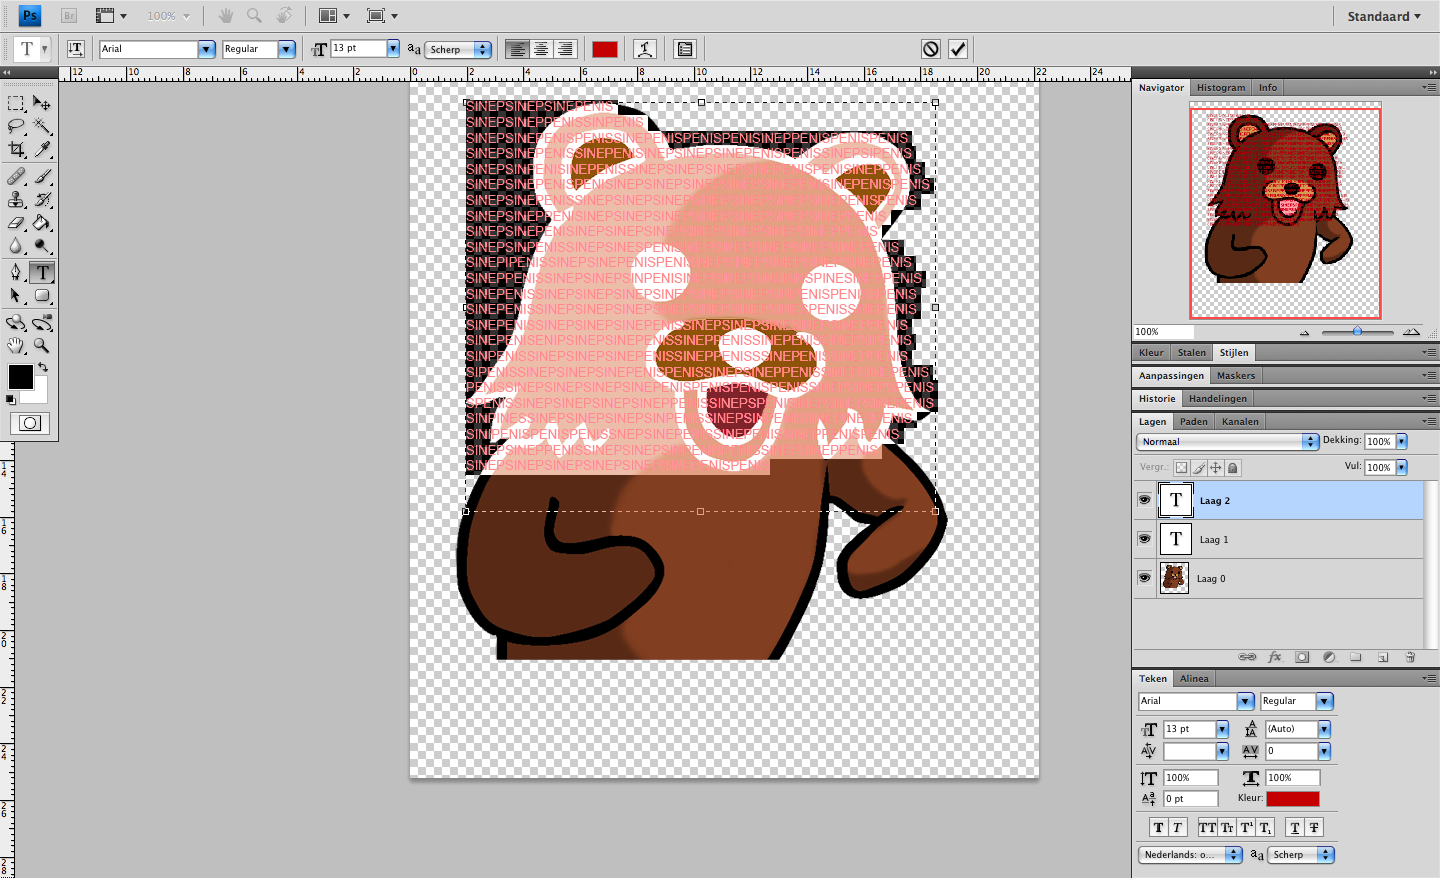Image resolution: width=1440 pixels, height=878 pixels.
Task: Click the Quick Mask mode button
Action: (30, 423)
